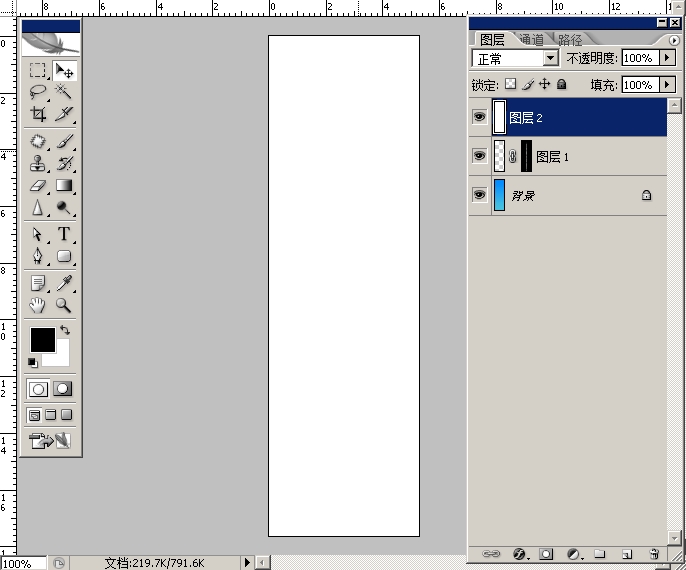The height and width of the screenshot is (570, 686).
Task: Open new adjustment layer menu
Action: pyautogui.click(x=574, y=554)
